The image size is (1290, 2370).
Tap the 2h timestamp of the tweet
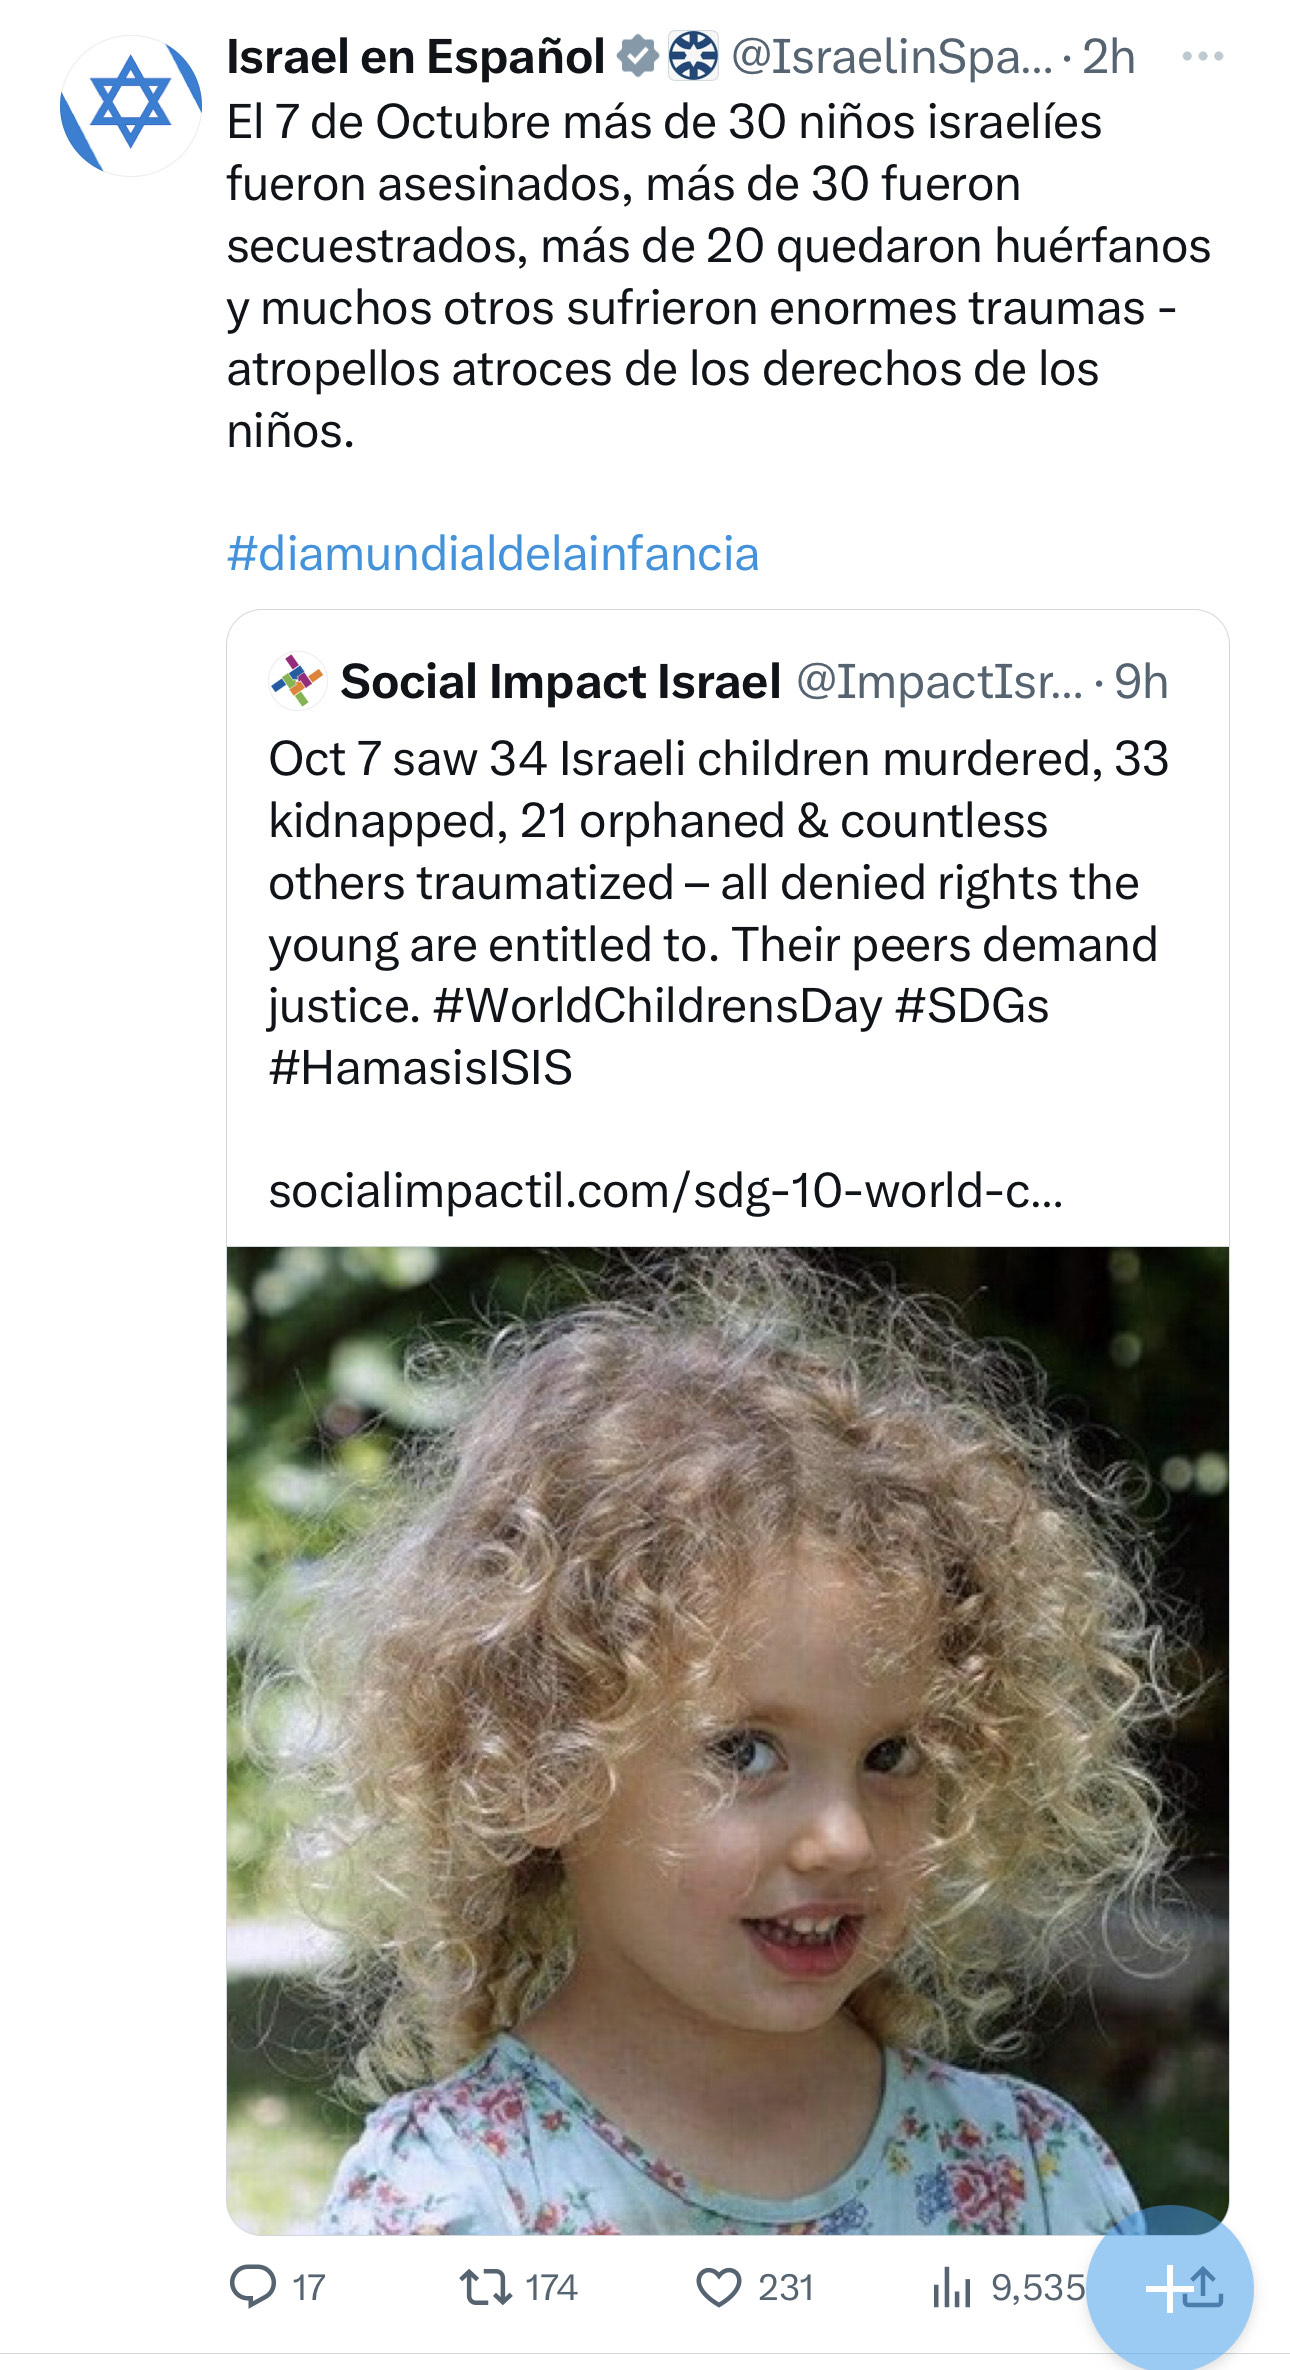coord(1108,57)
